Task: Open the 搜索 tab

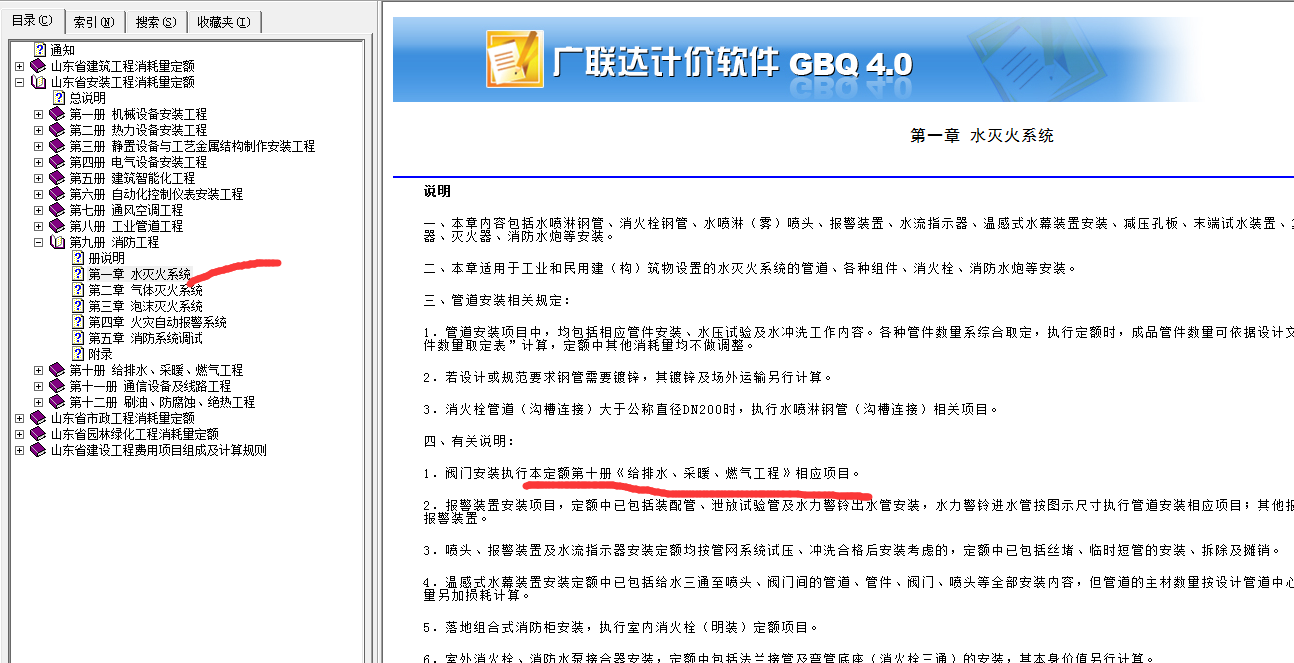Action: point(155,22)
